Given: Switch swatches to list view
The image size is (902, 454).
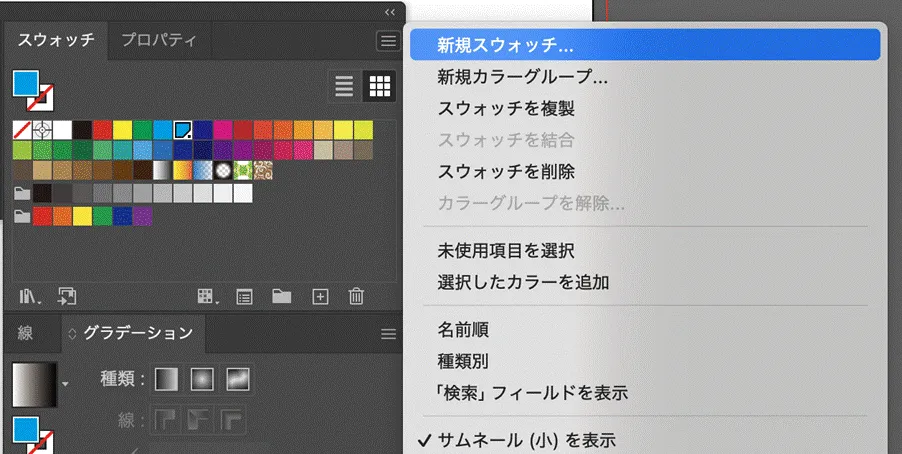Looking at the screenshot, I should (345, 87).
